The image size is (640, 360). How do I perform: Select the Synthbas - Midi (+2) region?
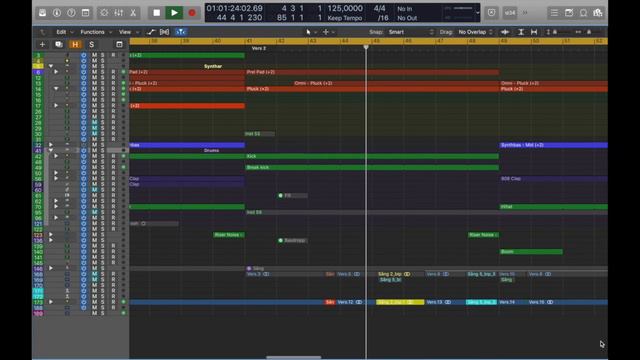(554, 145)
